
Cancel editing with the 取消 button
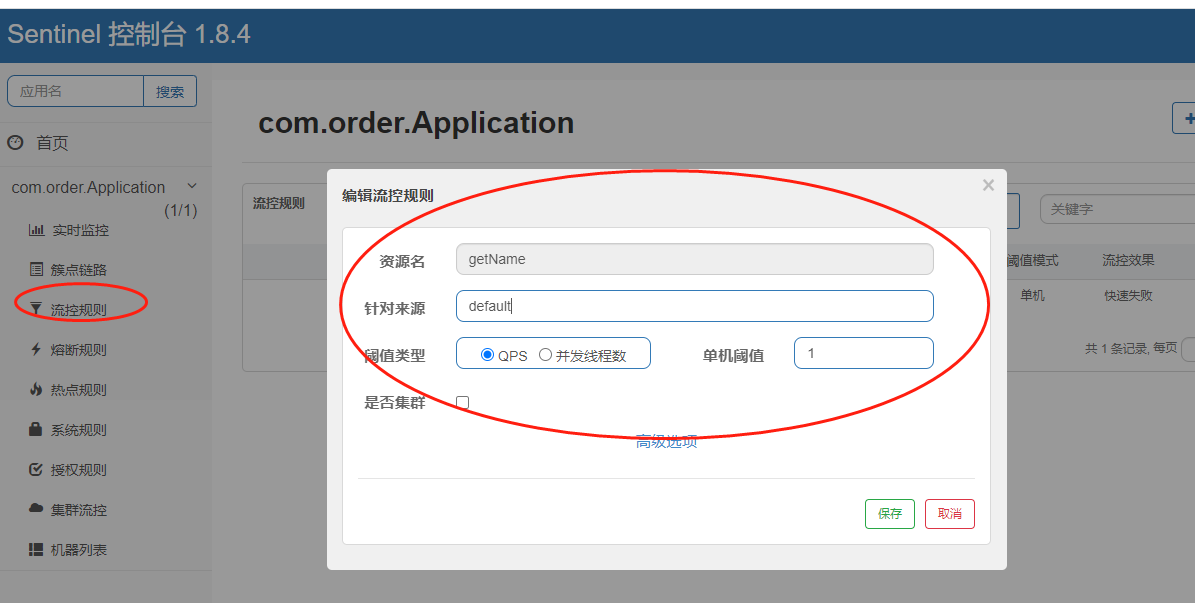[949, 513]
